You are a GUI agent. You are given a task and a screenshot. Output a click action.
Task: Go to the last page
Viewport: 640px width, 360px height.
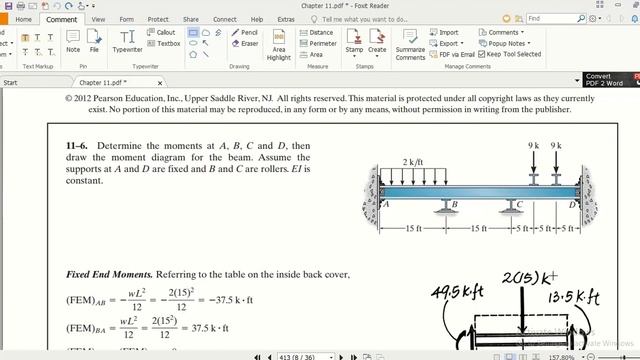pos(353,357)
